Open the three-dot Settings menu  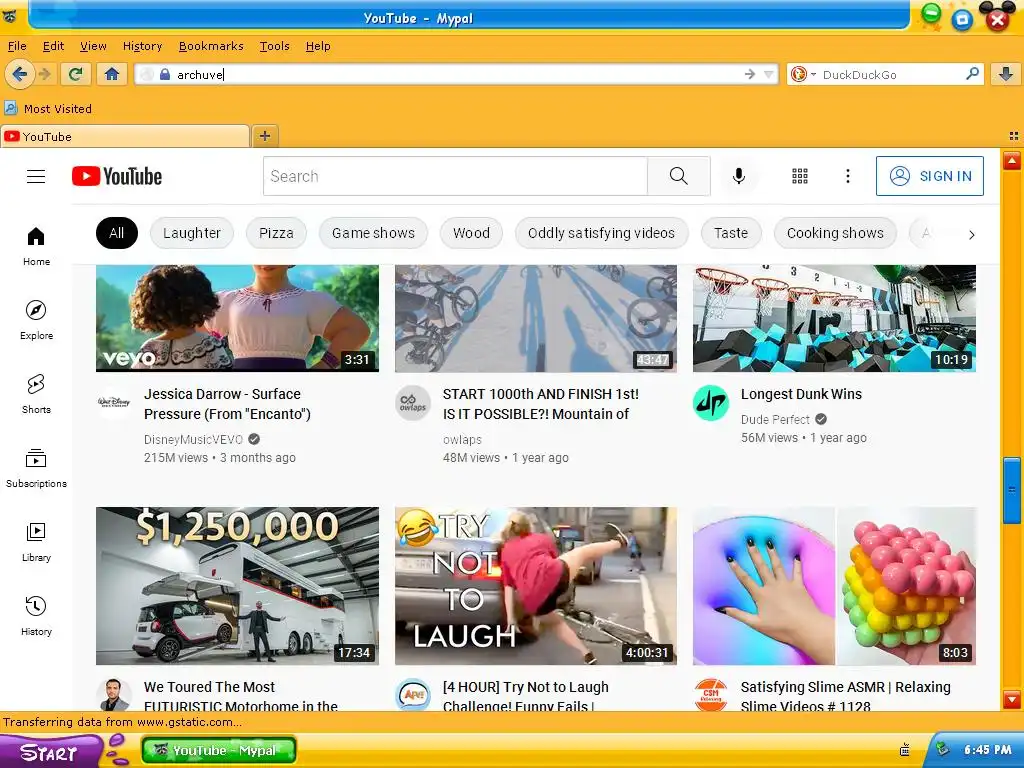click(848, 176)
